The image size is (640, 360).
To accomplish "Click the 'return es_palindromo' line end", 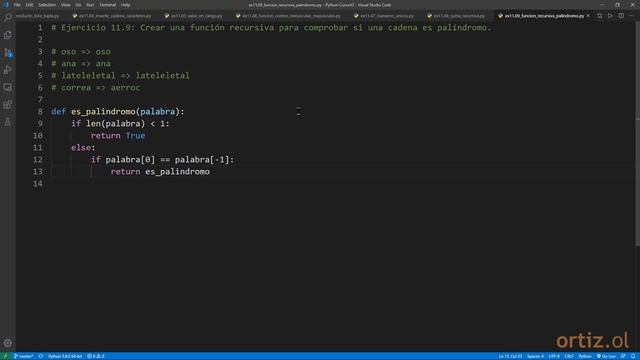I will point(210,171).
